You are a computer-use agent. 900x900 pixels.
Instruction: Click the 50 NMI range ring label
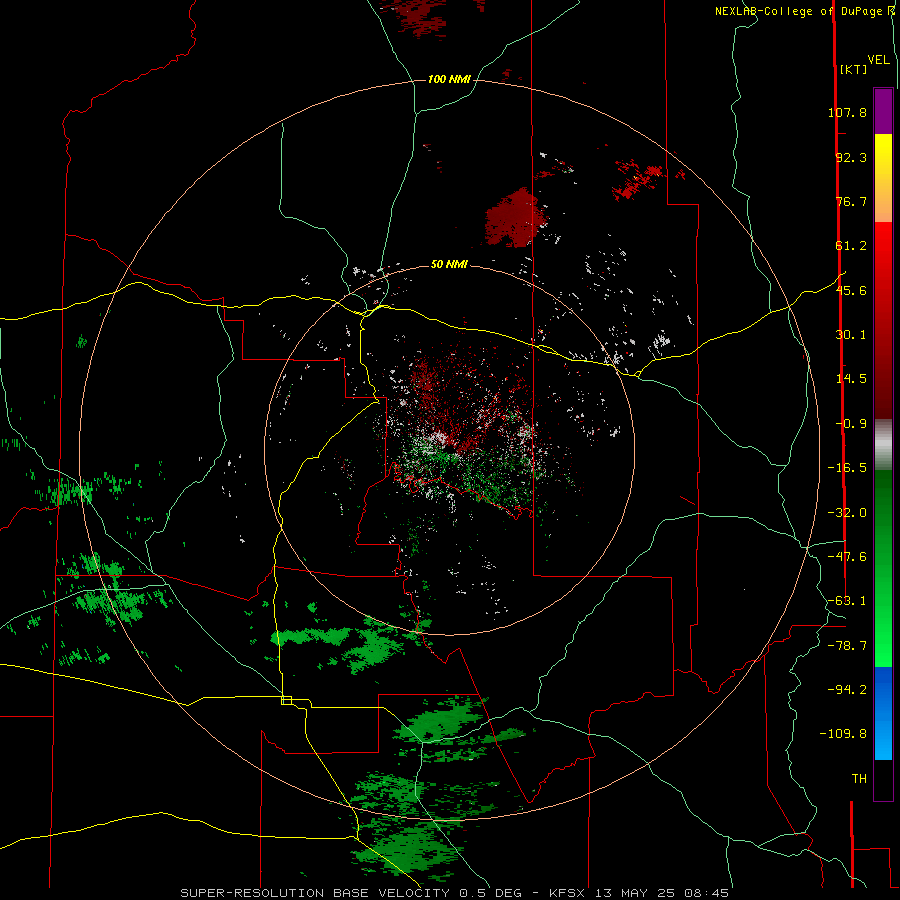449,264
